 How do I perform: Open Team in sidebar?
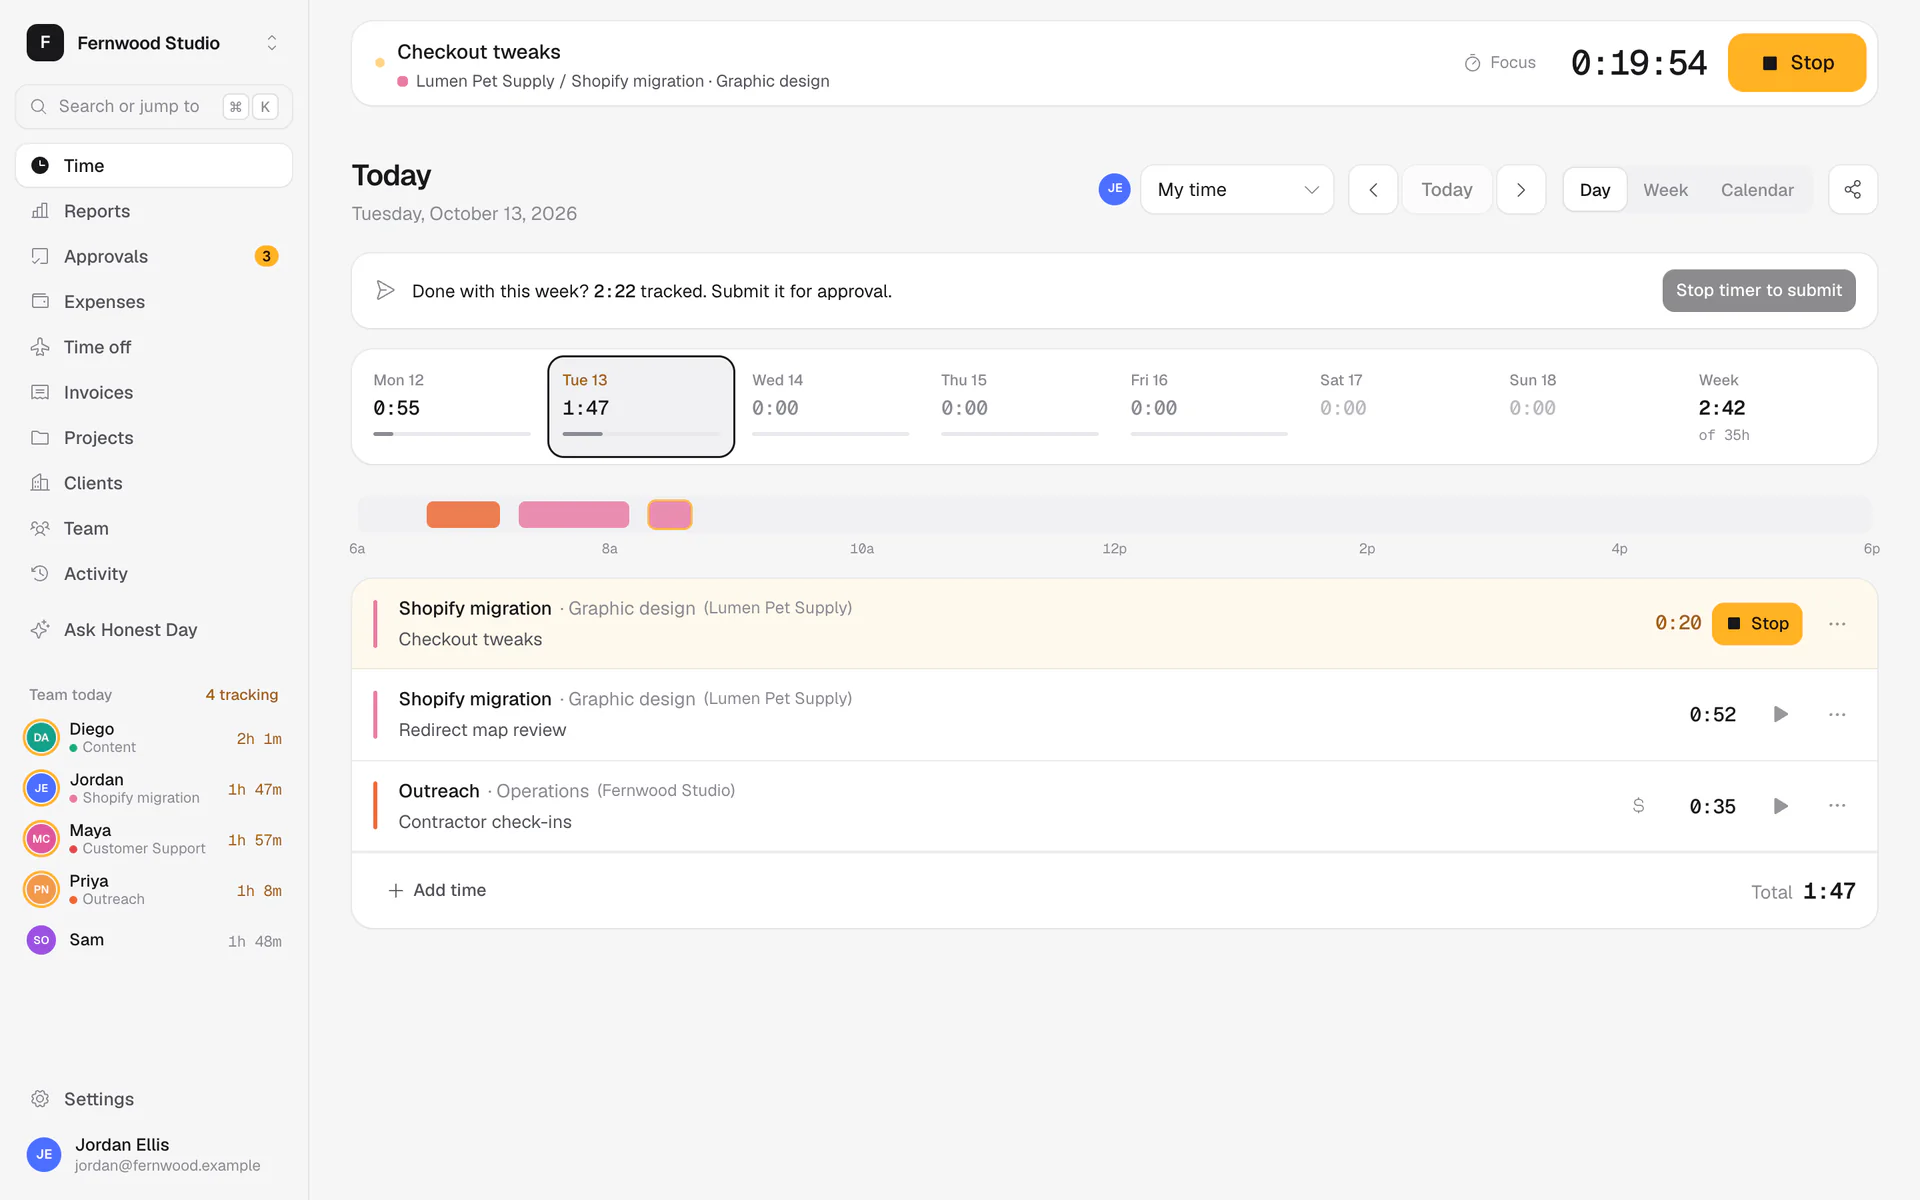click(154, 529)
